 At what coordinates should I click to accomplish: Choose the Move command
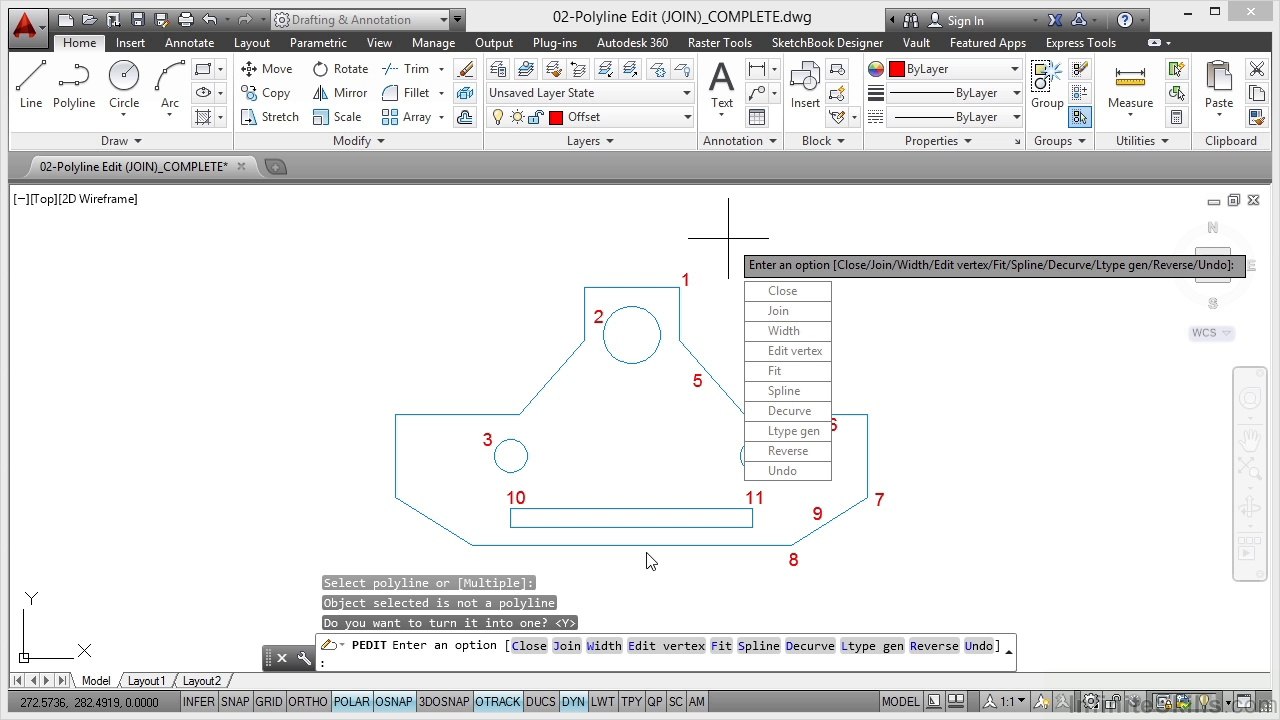click(x=266, y=69)
